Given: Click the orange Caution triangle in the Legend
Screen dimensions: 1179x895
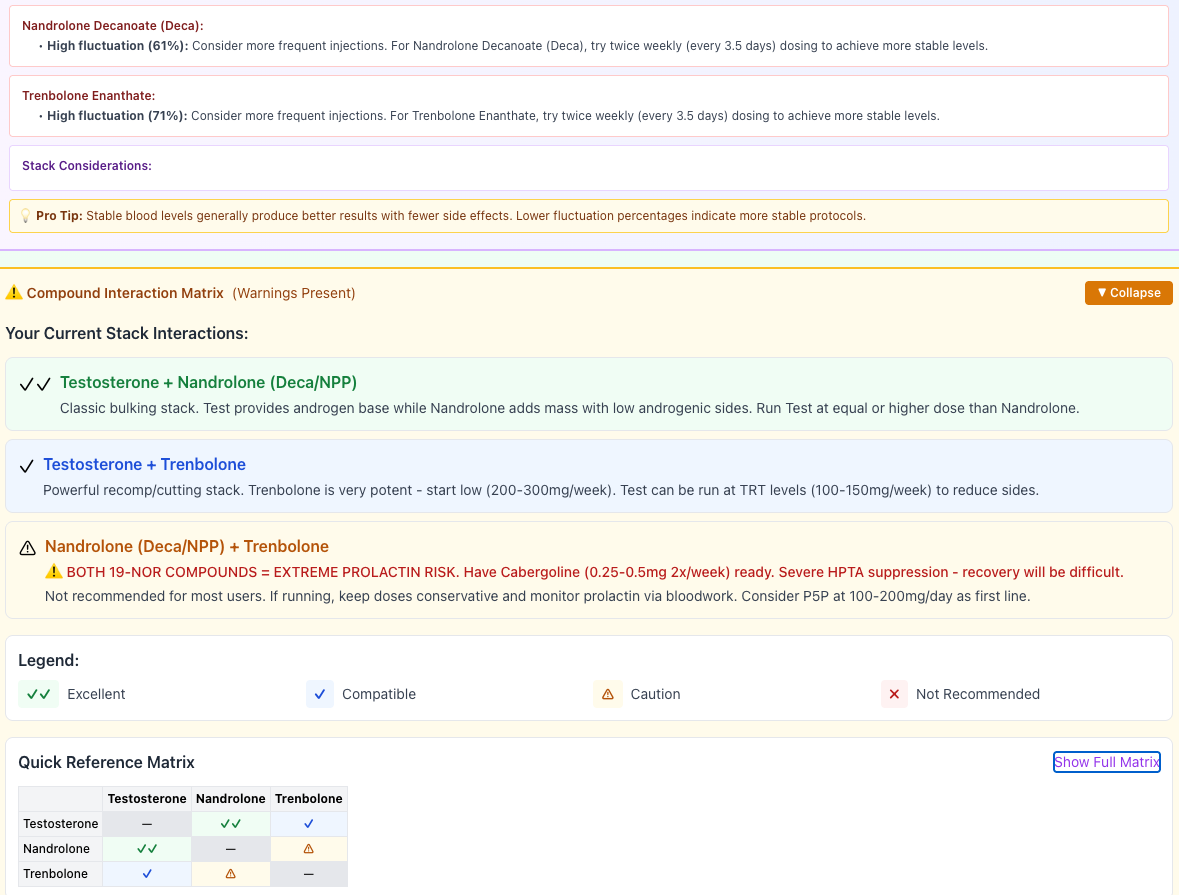Looking at the screenshot, I should coord(608,694).
